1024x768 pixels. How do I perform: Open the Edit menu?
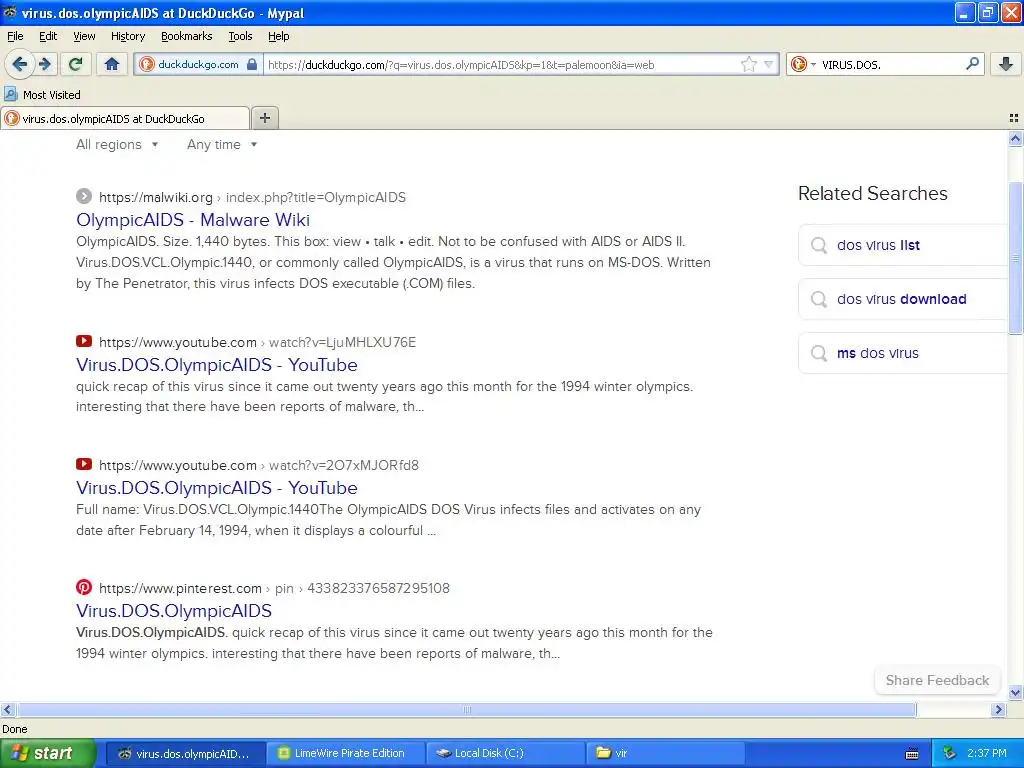[48, 36]
